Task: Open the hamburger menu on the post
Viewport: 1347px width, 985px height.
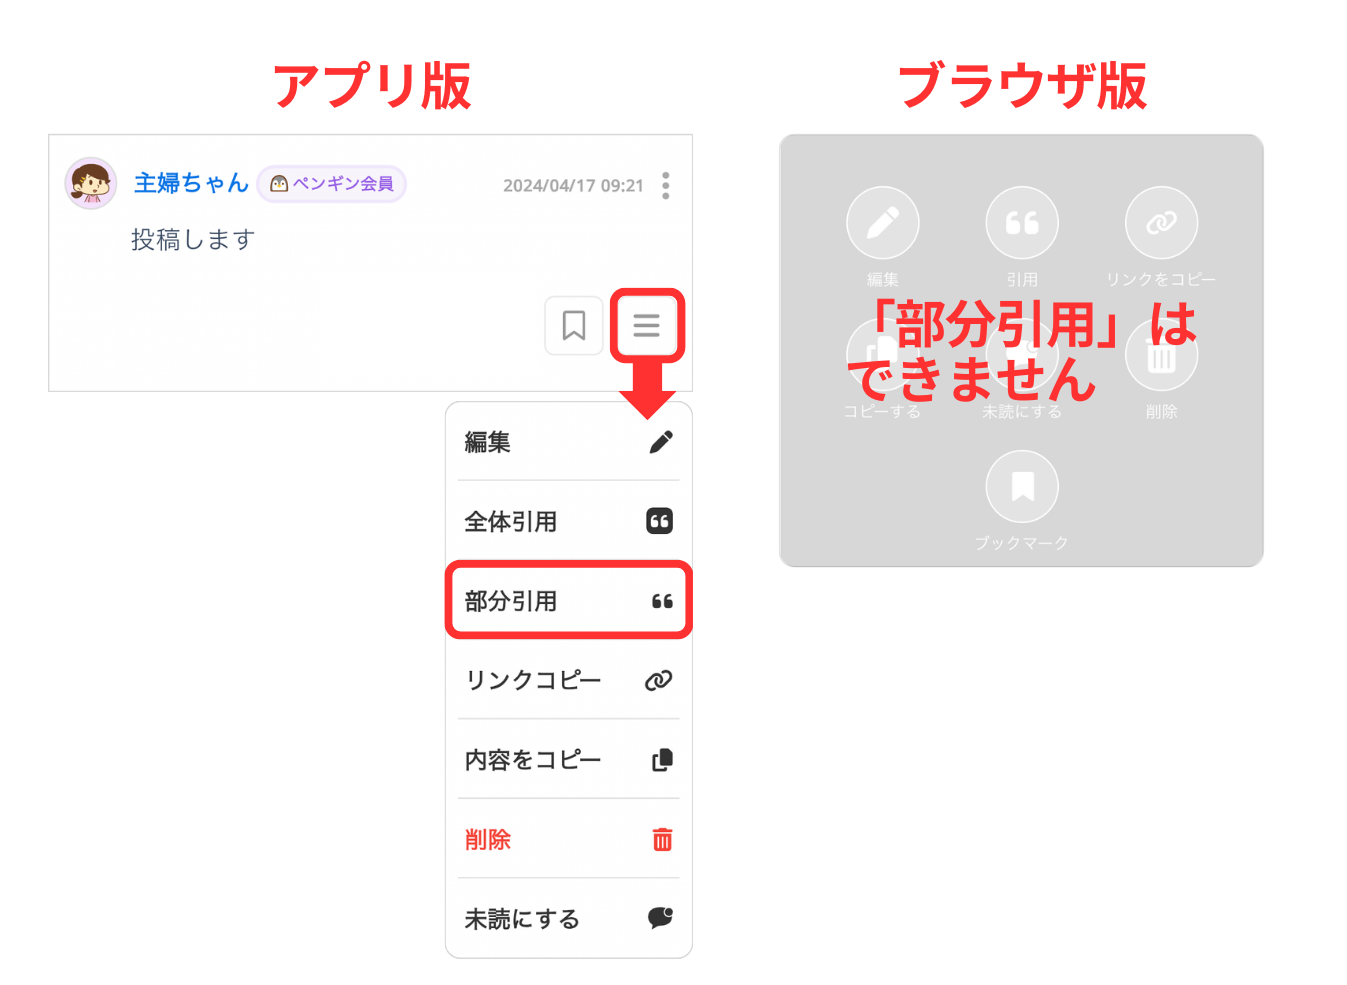Action: tap(646, 325)
